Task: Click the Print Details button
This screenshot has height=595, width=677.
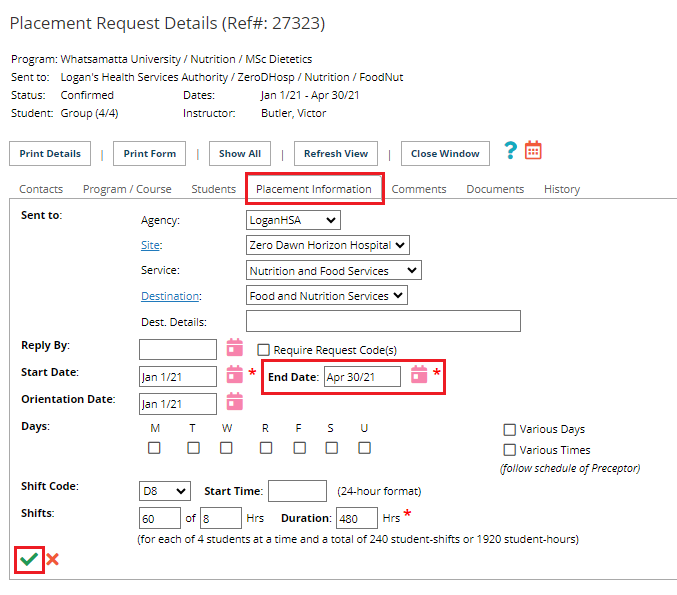Action: tap(50, 154)
